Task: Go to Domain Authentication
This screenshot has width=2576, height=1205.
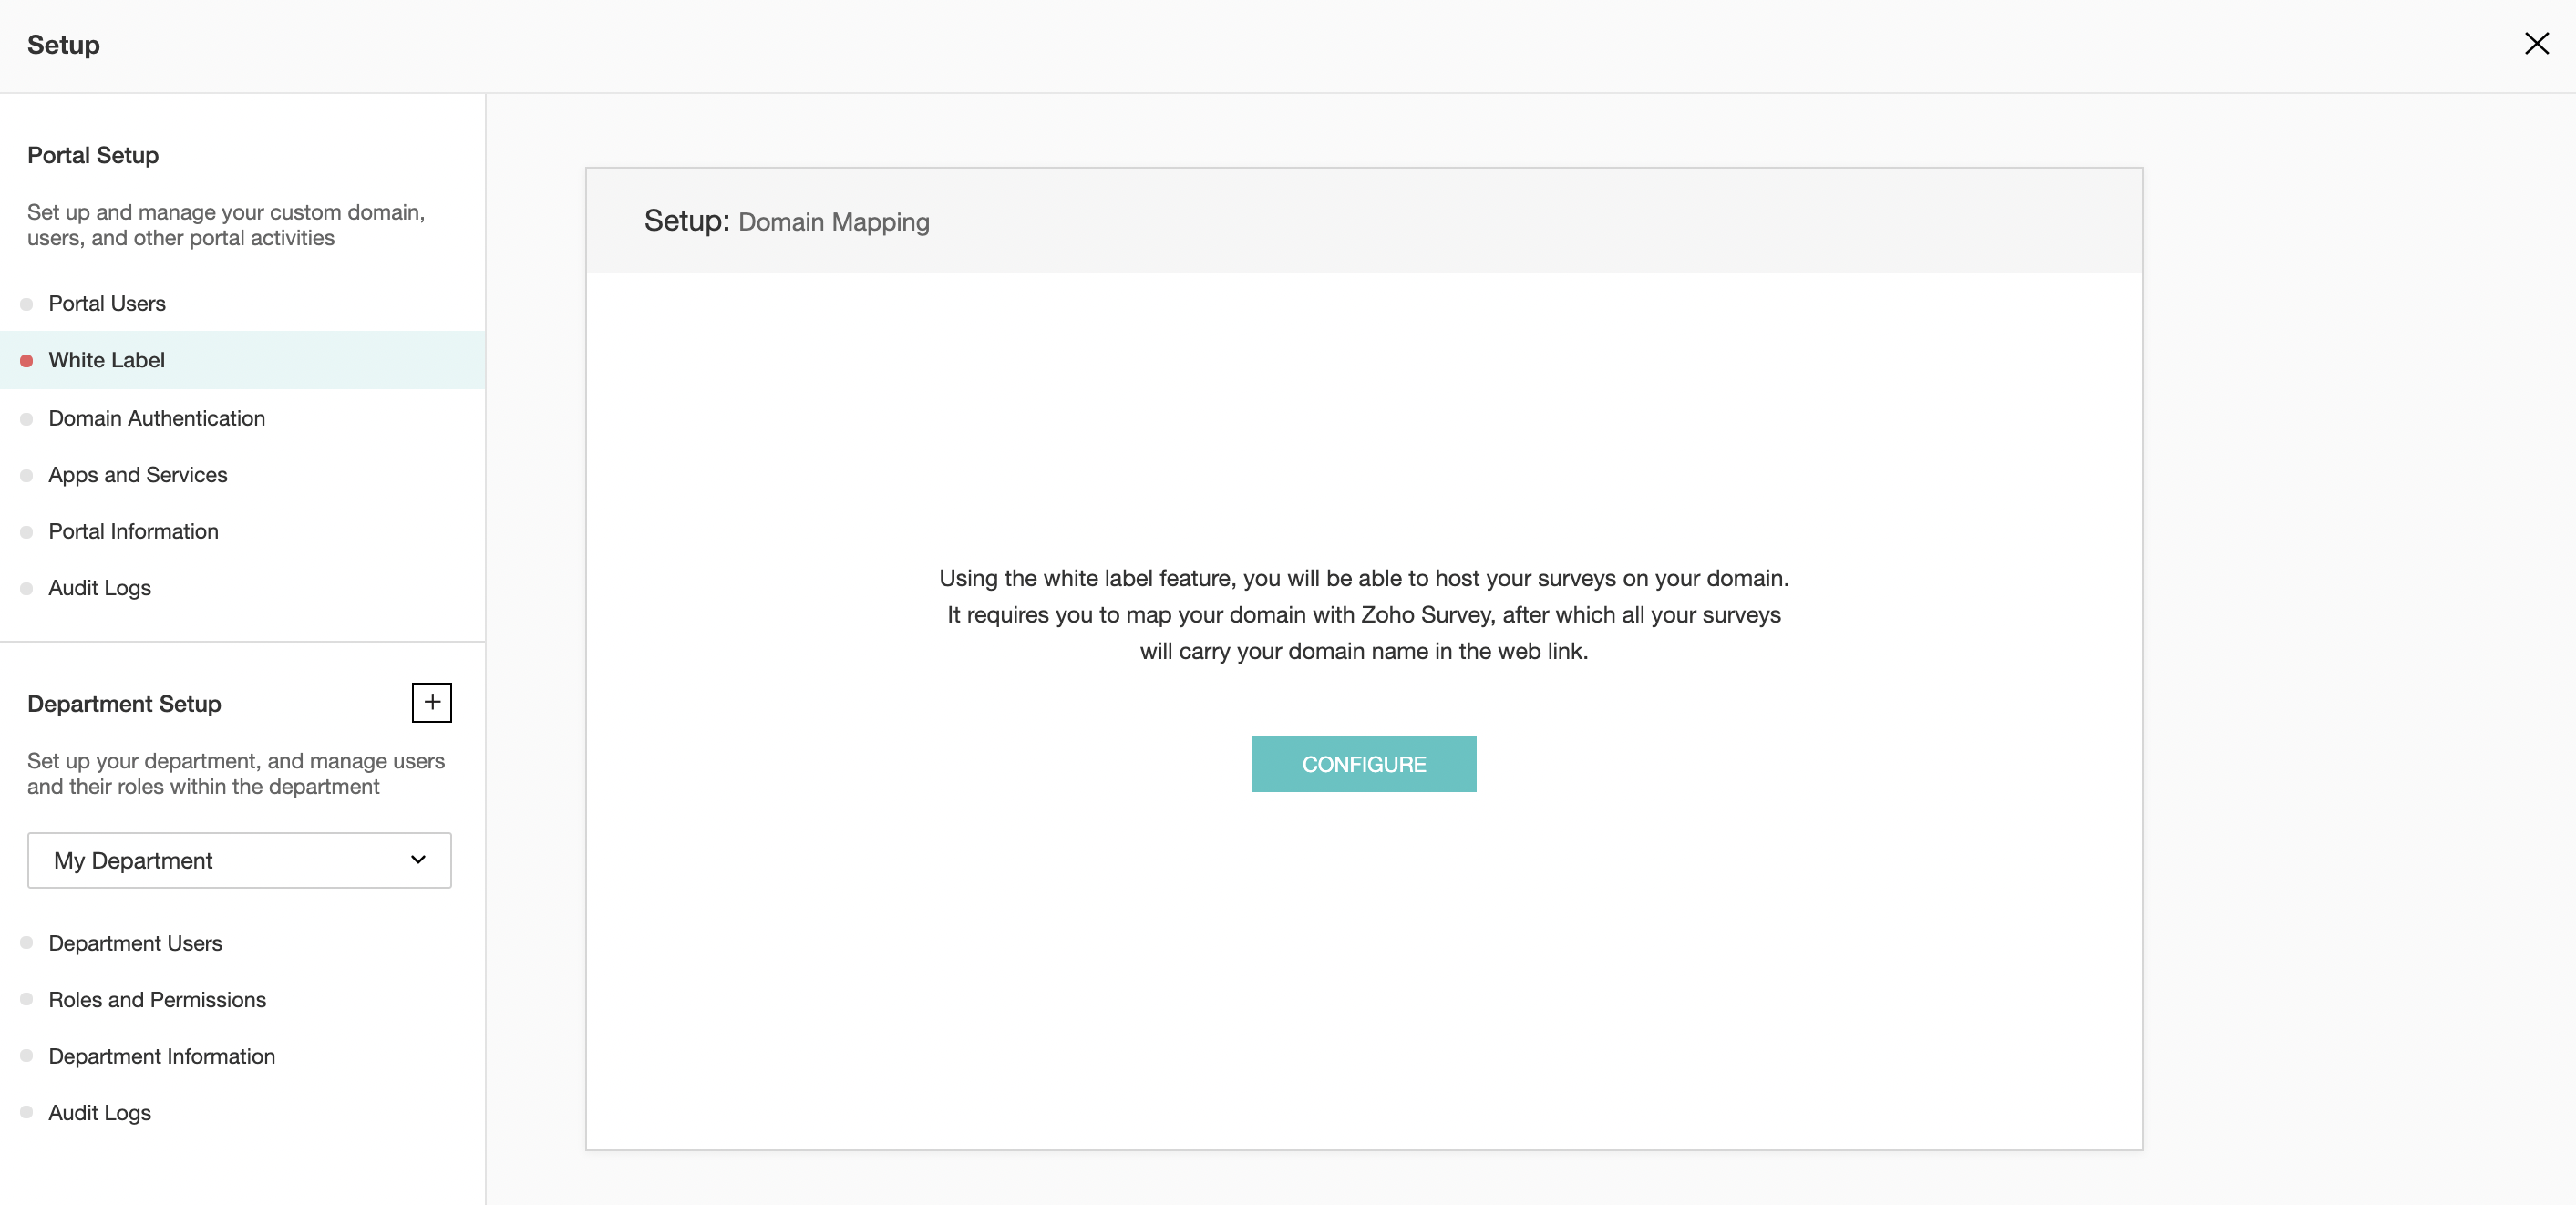Action: pos(157,418)
